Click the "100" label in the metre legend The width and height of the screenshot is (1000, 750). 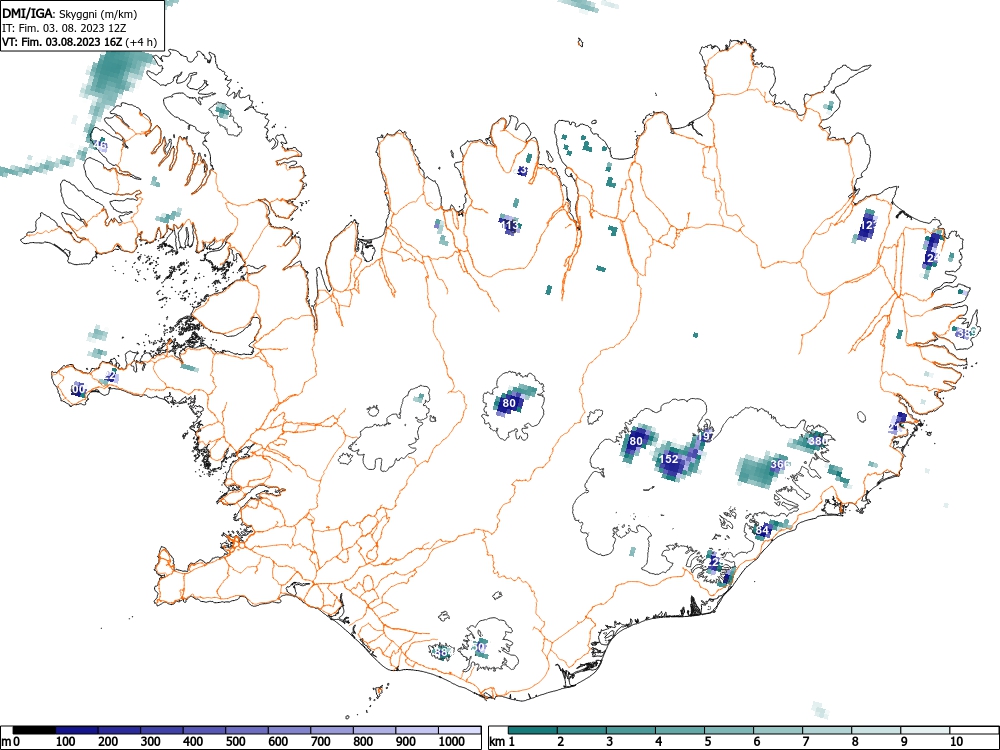[66, 742]
